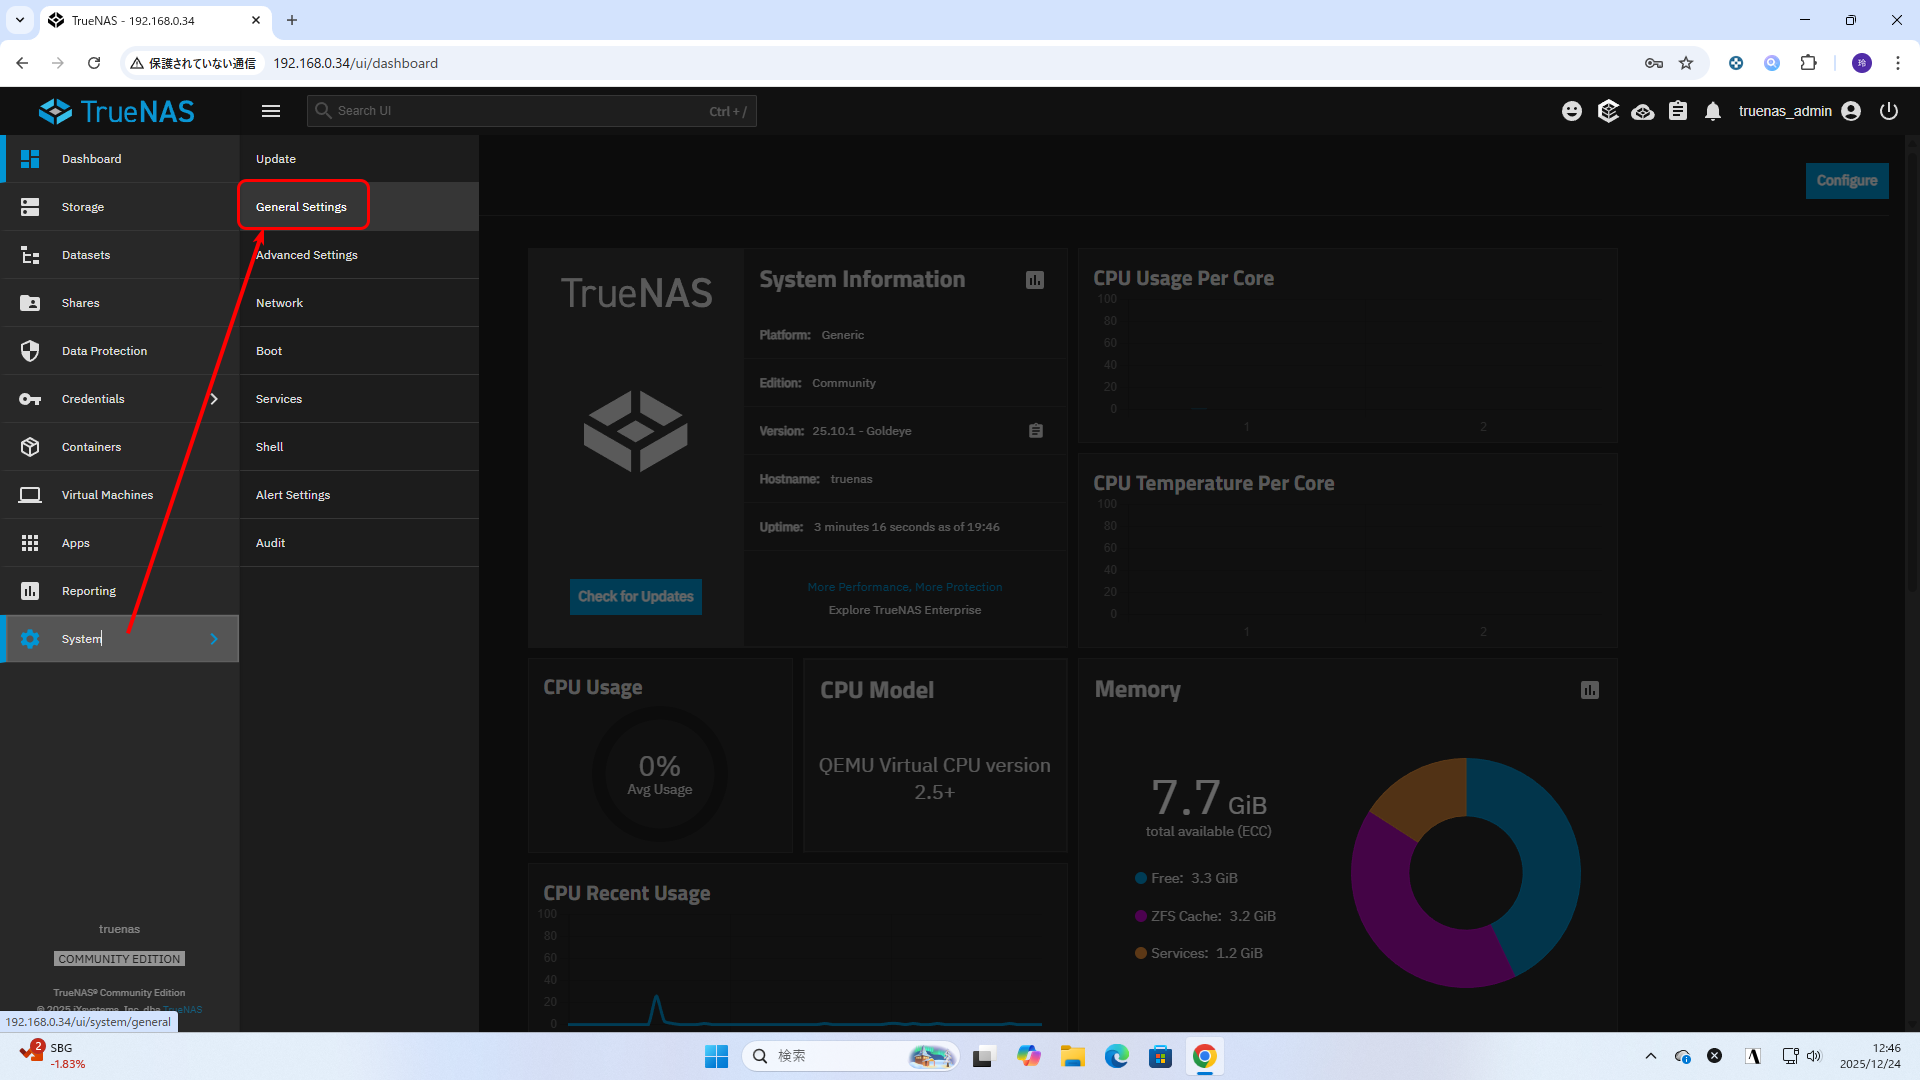Open Chrome from Windows taskbar
The image size is (1920, 1080).
point(1205,1056)
